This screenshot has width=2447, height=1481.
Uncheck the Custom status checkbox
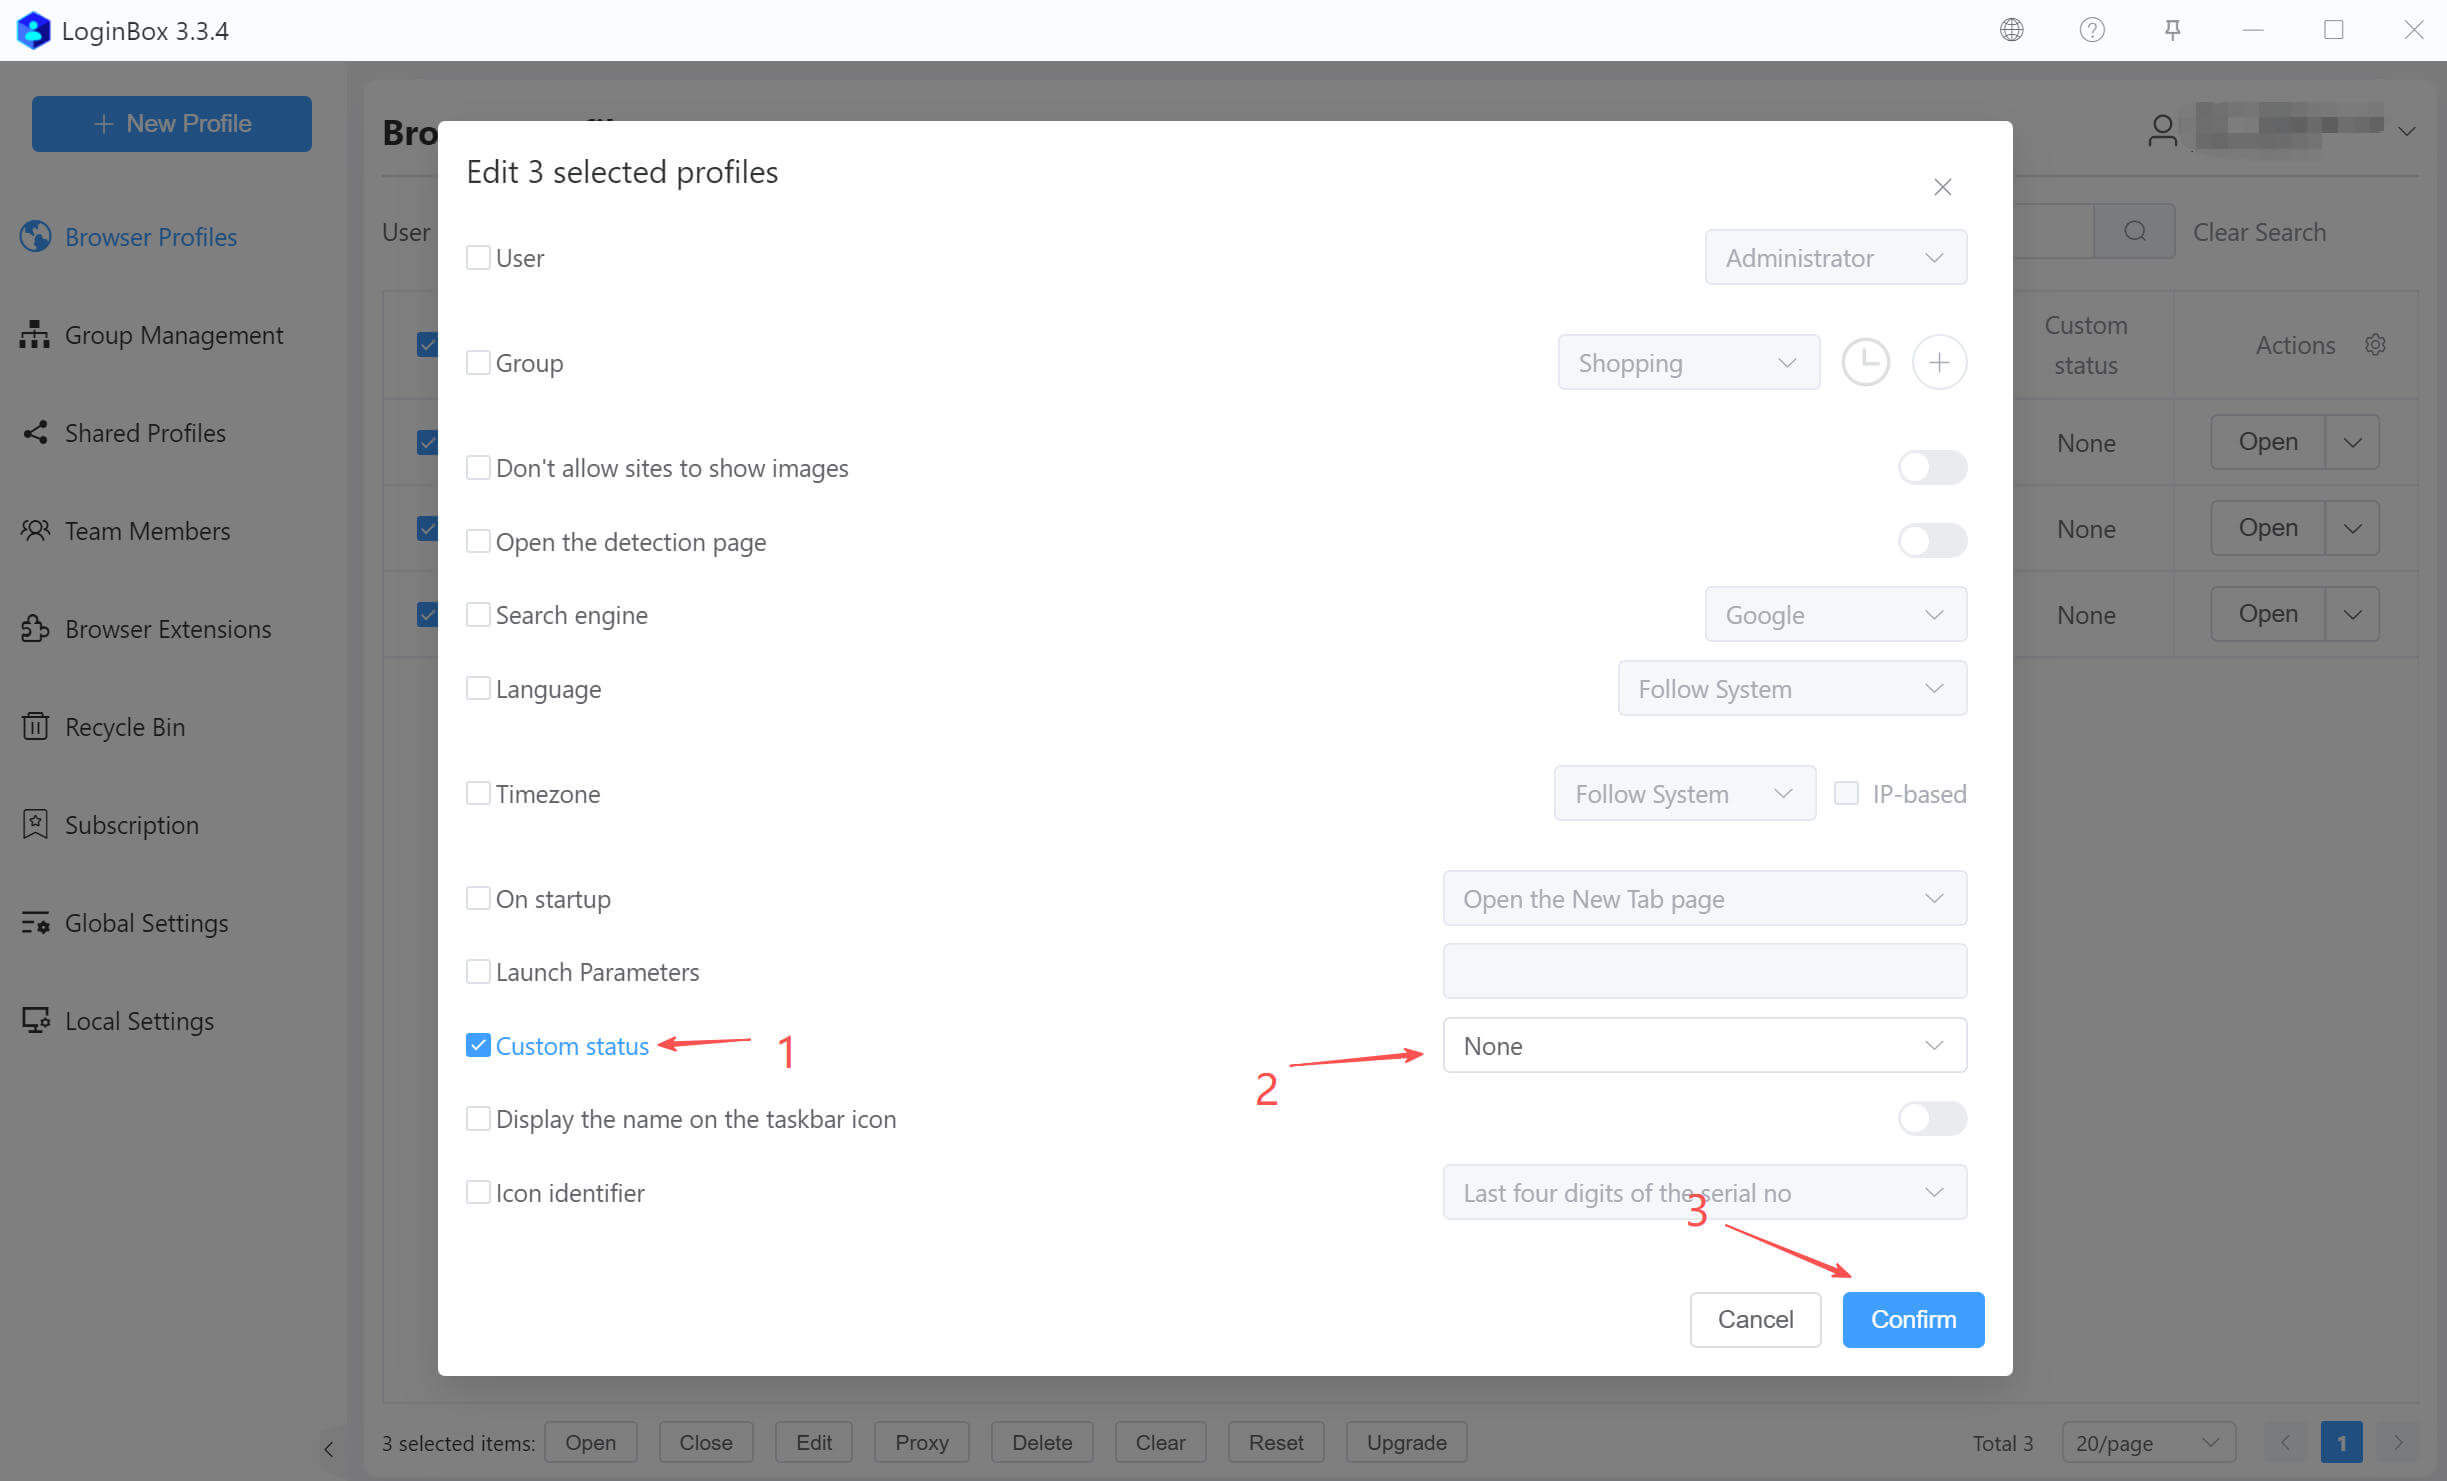point(478,1045)
